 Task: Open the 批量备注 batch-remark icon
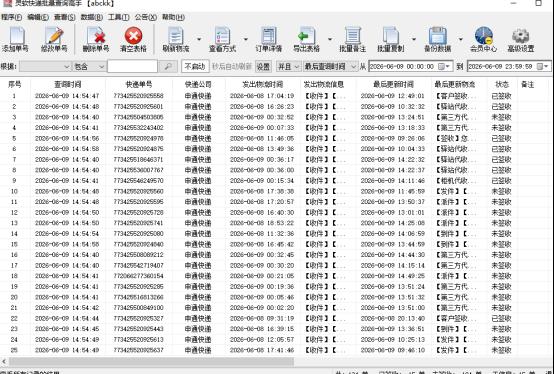click(x=352, y=39)
